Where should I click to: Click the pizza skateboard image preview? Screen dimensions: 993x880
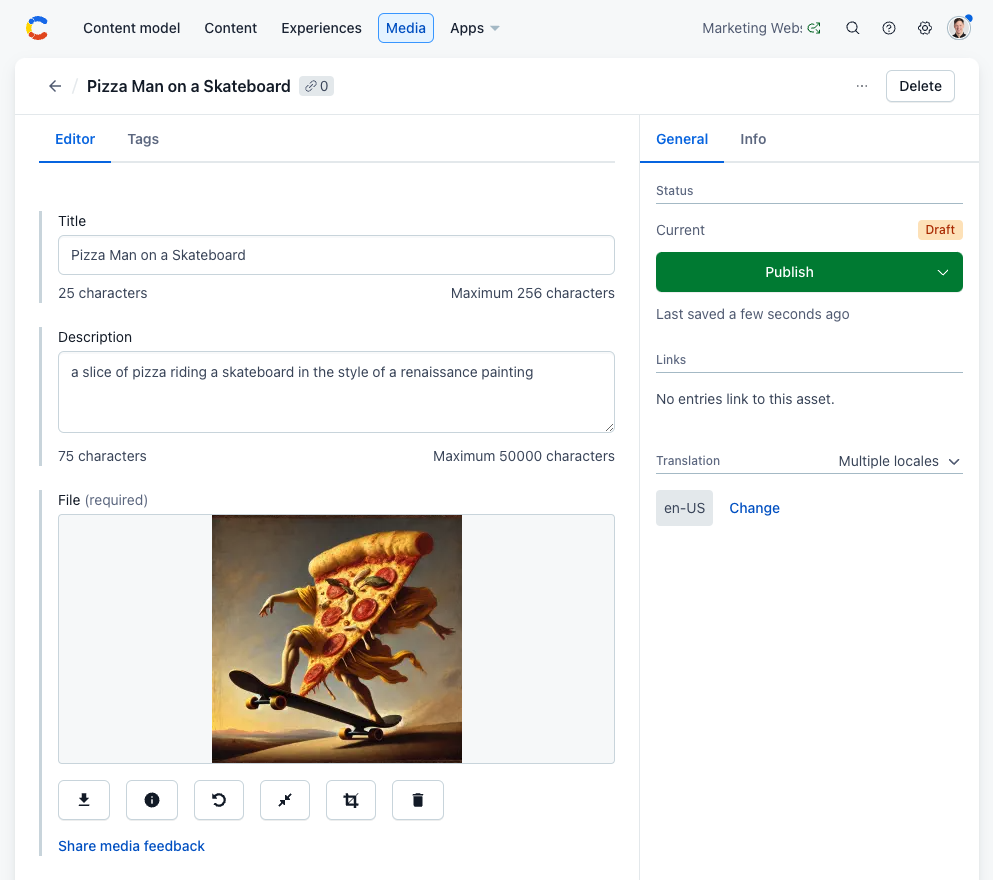point(337,639)
